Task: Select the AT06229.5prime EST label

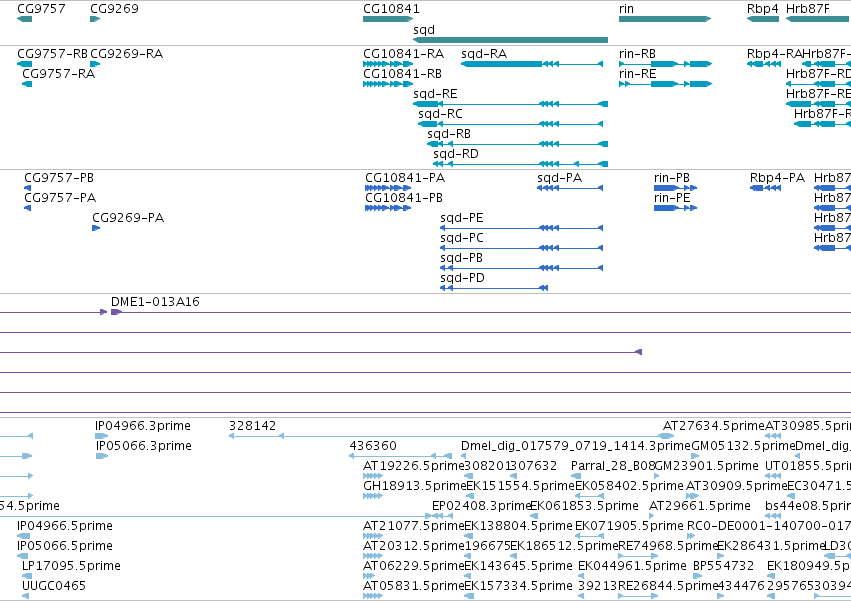Action: pyautogui.click(x=414, y=566)
